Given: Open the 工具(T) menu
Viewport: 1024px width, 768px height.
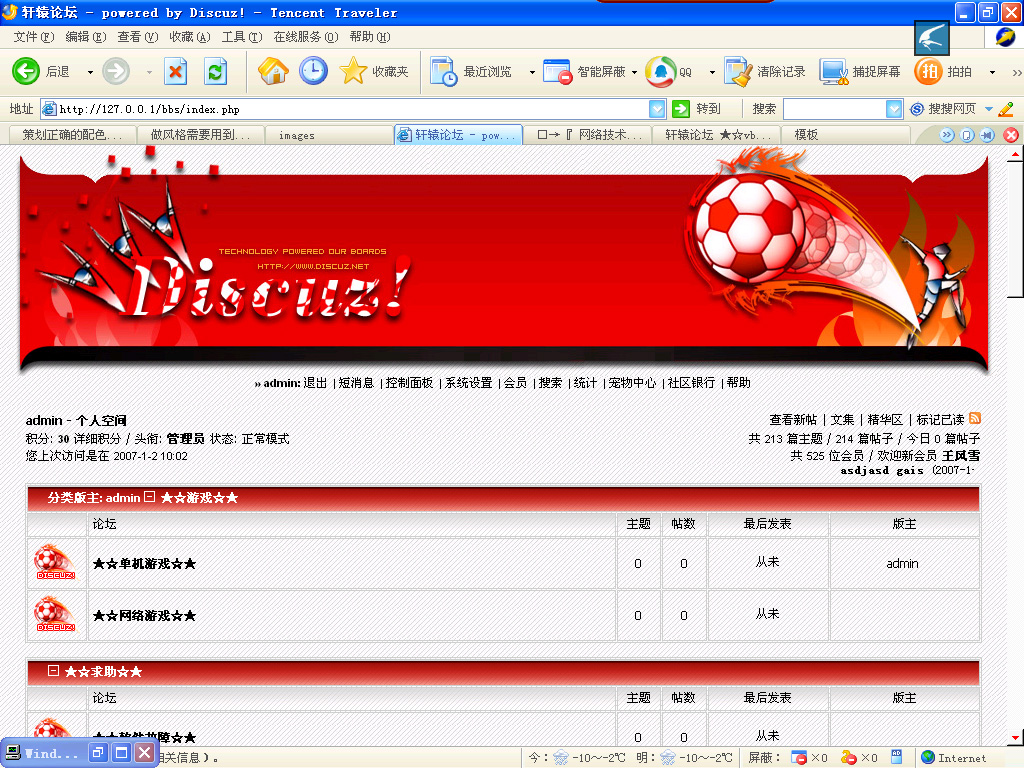Looking at the screenshot, I should pyautogui.click(x=242, y=37).
